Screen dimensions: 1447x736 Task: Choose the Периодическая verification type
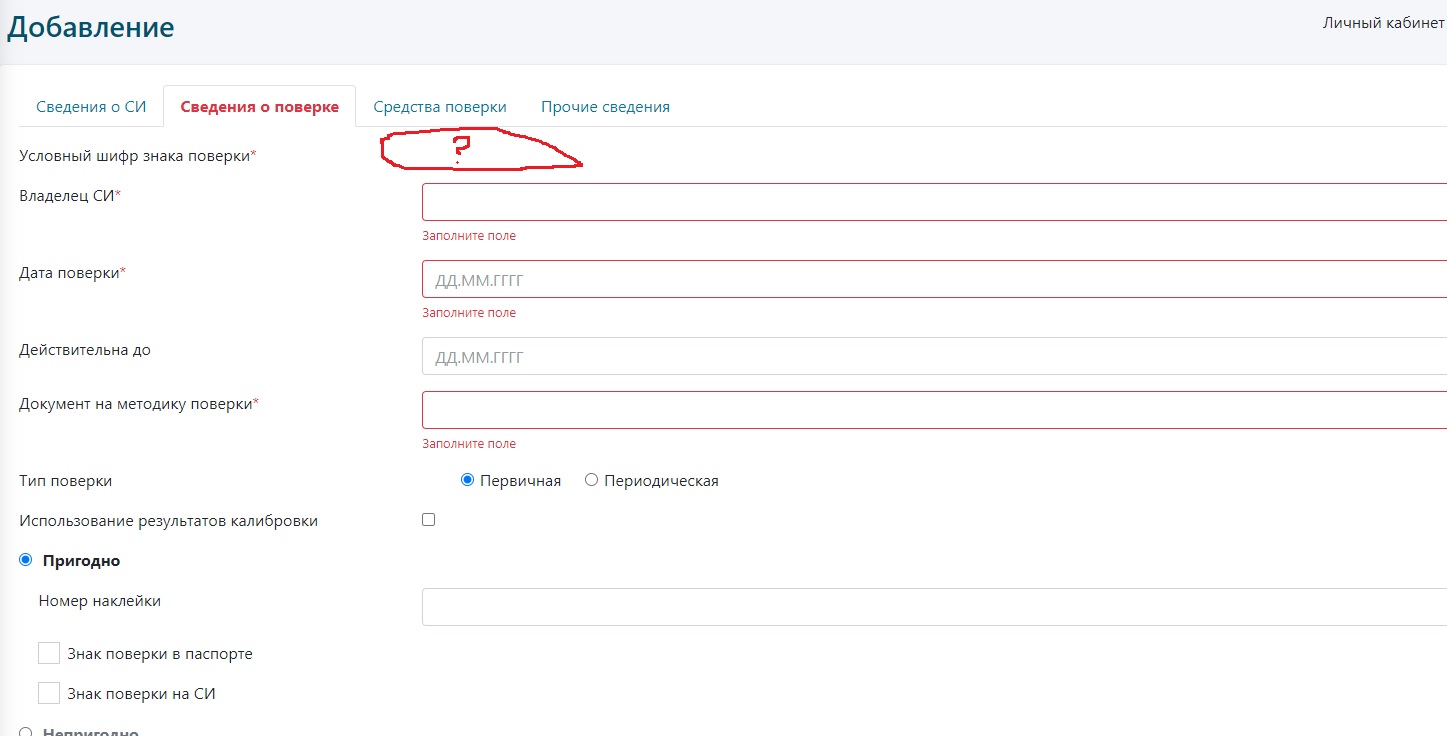591,480
